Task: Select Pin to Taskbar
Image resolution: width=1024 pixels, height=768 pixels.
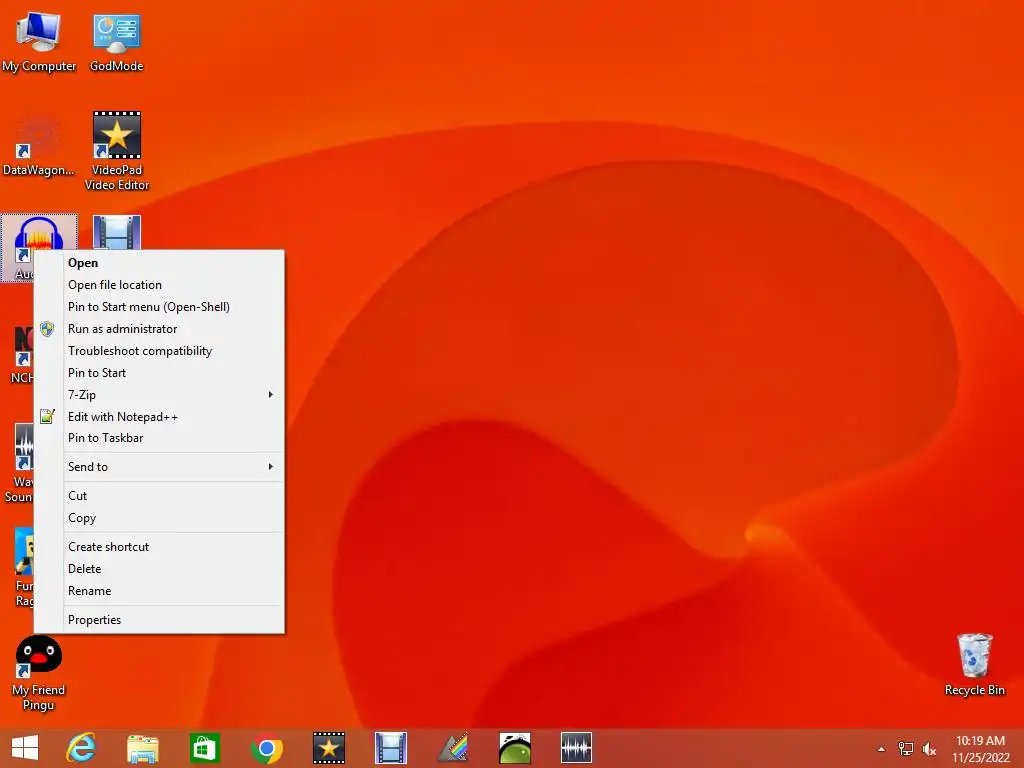Action: [159, 438]
